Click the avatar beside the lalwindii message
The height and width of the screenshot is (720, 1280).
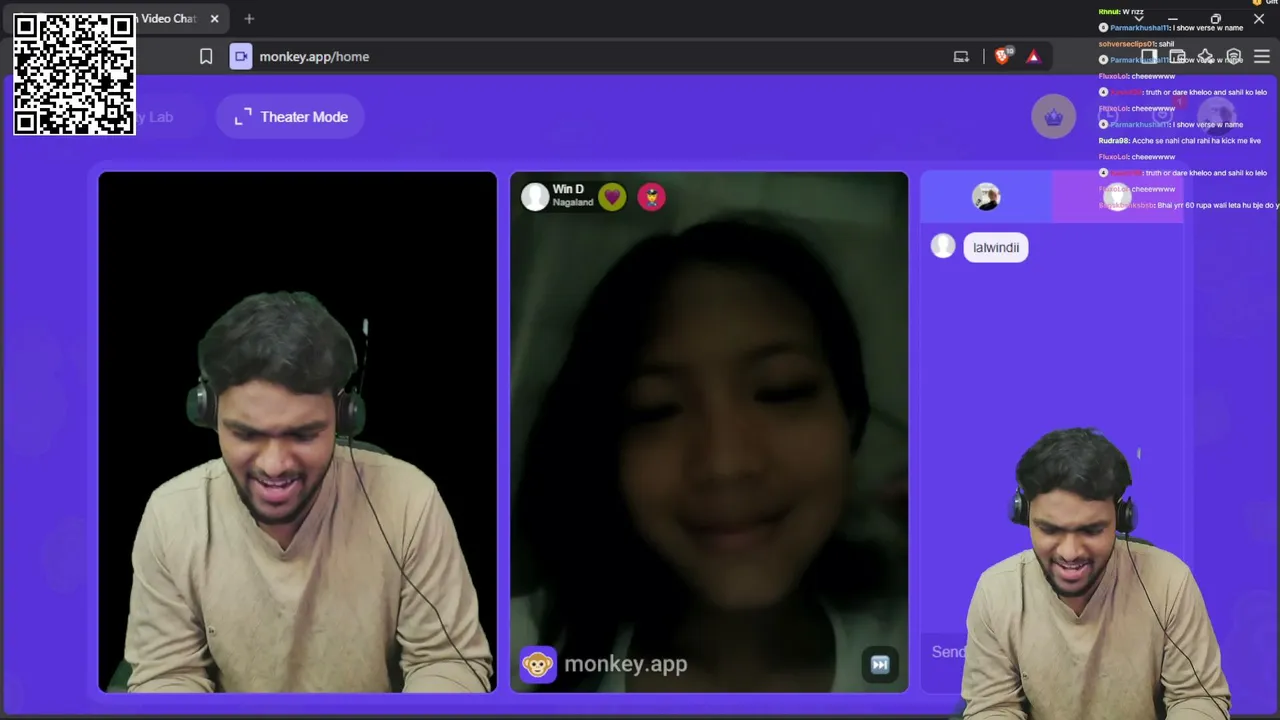tap(943, 246)
